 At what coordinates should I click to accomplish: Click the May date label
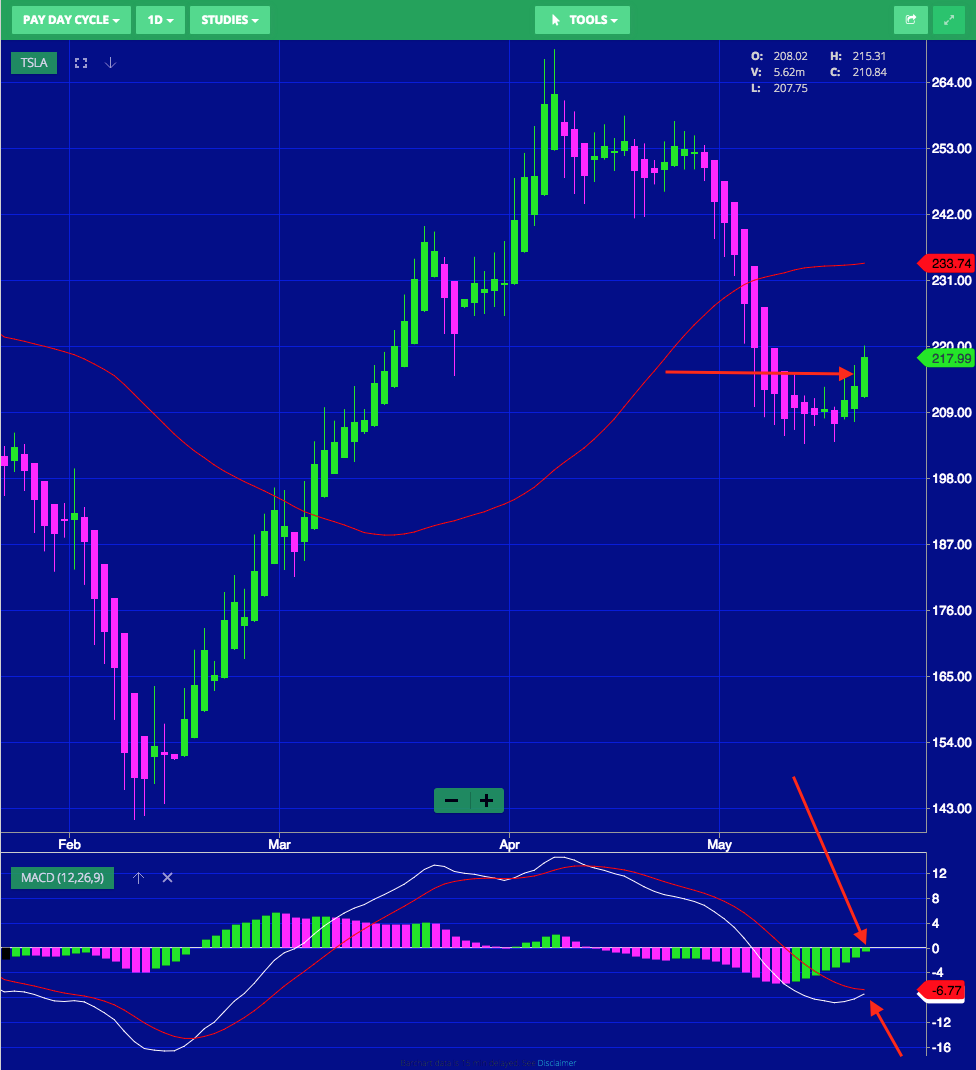click(x=719, y=844)
